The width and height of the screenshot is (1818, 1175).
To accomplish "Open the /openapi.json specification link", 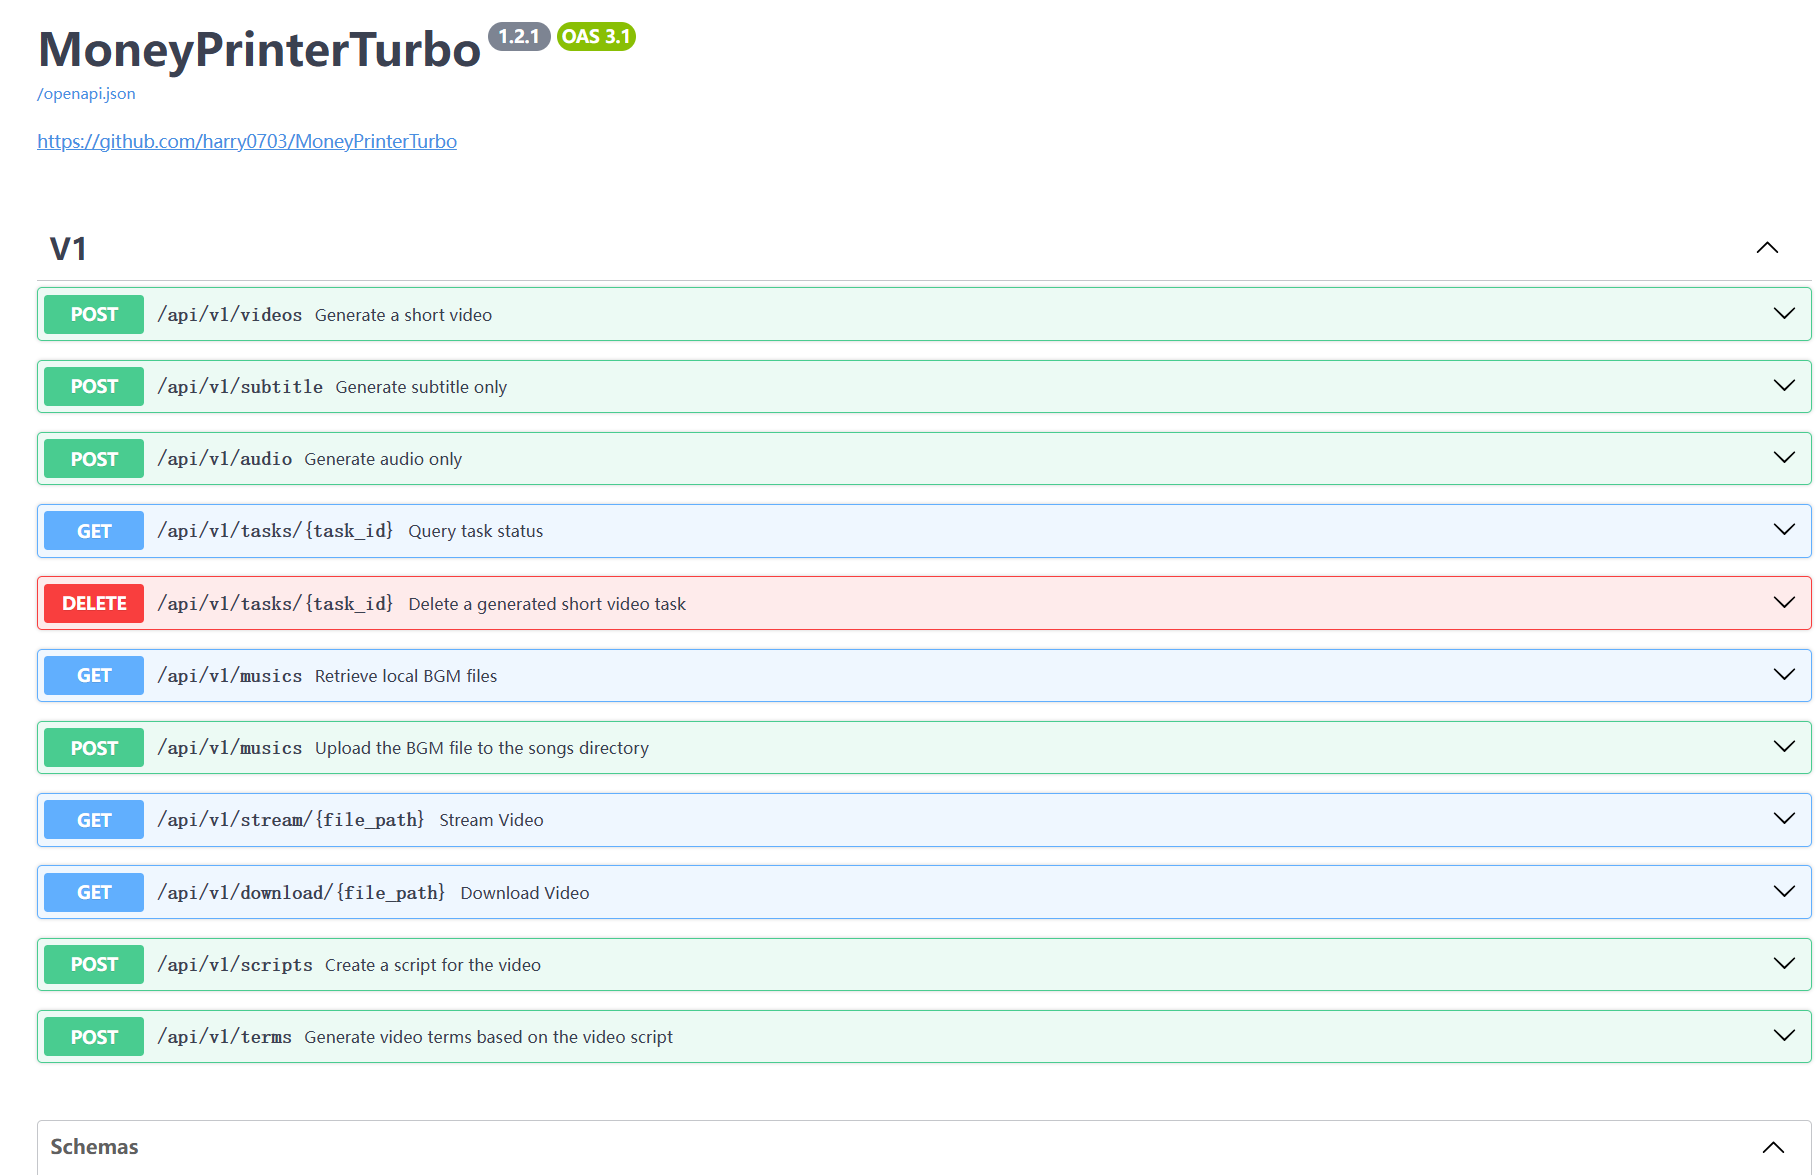I will click(86, 93).
